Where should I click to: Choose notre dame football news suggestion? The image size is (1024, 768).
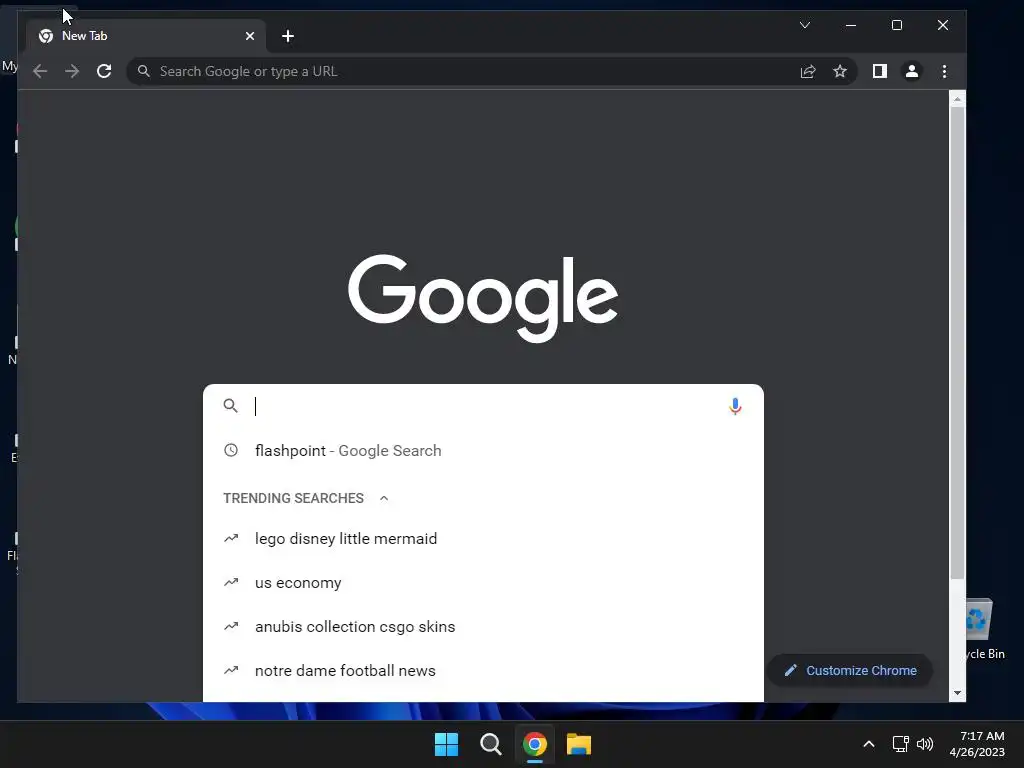(483, 671)
